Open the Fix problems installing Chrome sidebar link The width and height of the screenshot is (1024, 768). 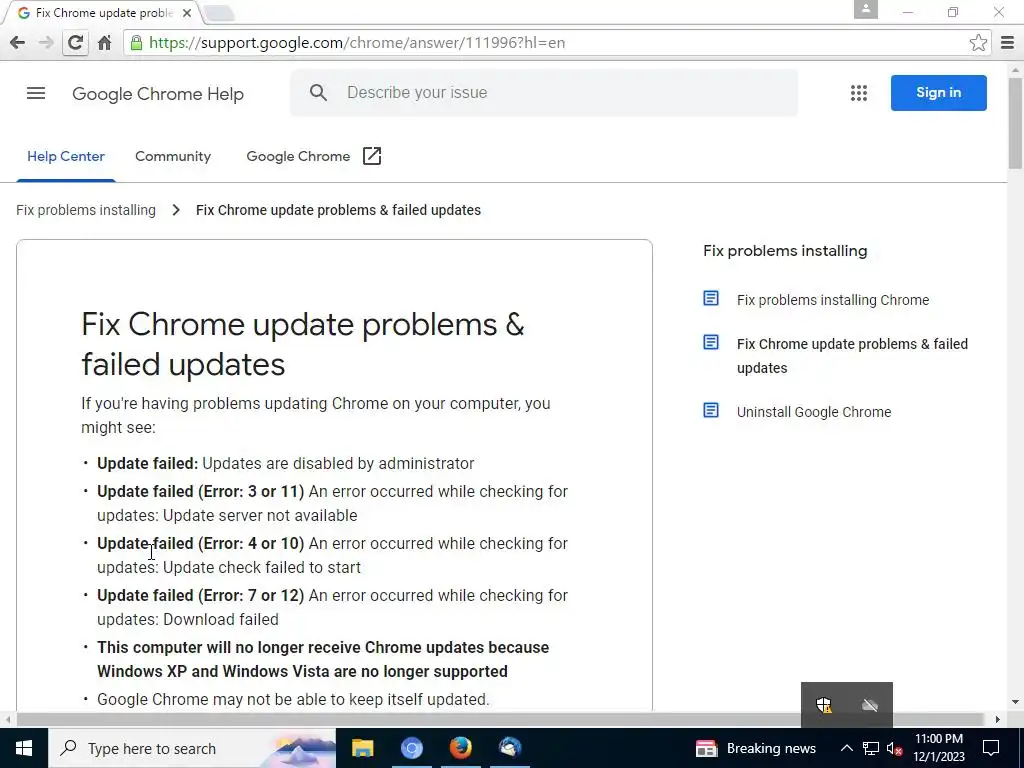click(833, 300)
